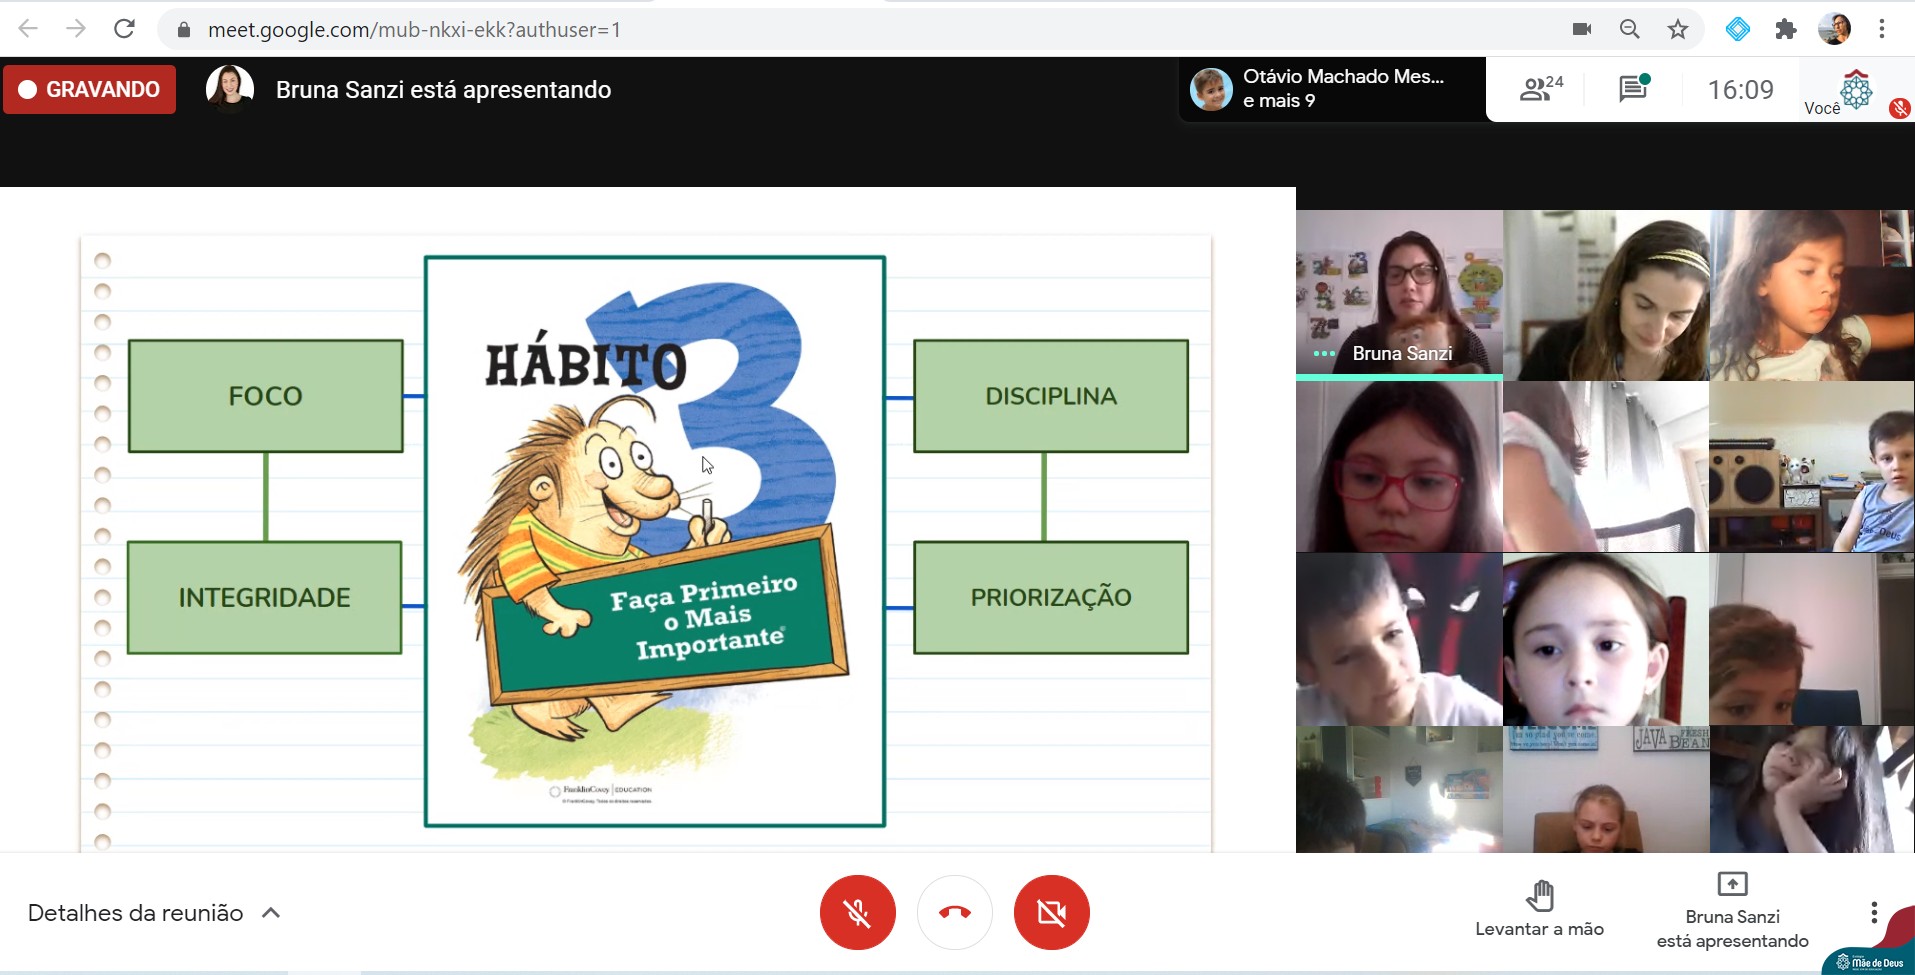Expand Detalhes da reunião chevron
Screen dimensions: 1915x975
pyautogui.click(x=271, y=913)
